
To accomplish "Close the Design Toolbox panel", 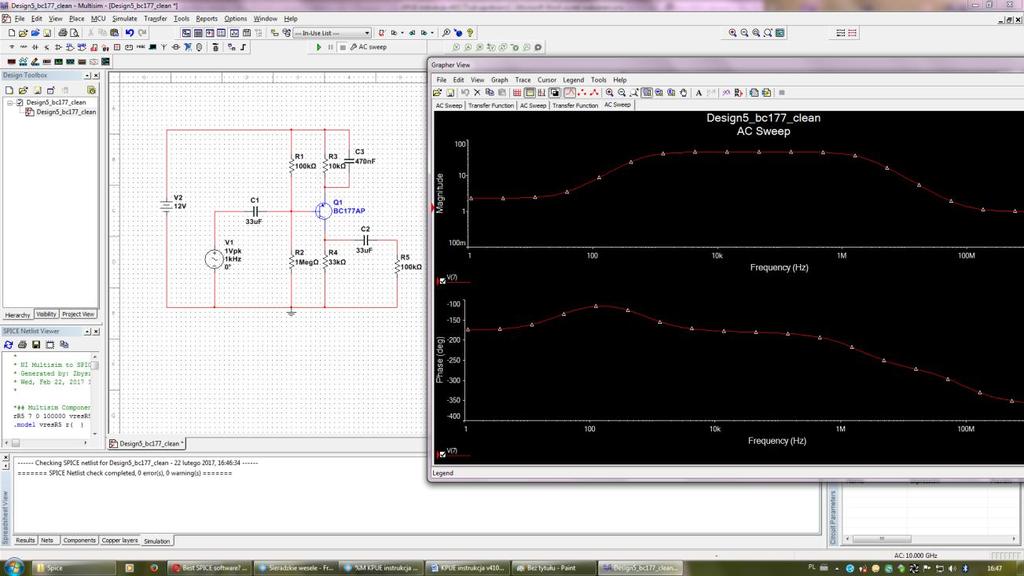I will click(96, 76).
